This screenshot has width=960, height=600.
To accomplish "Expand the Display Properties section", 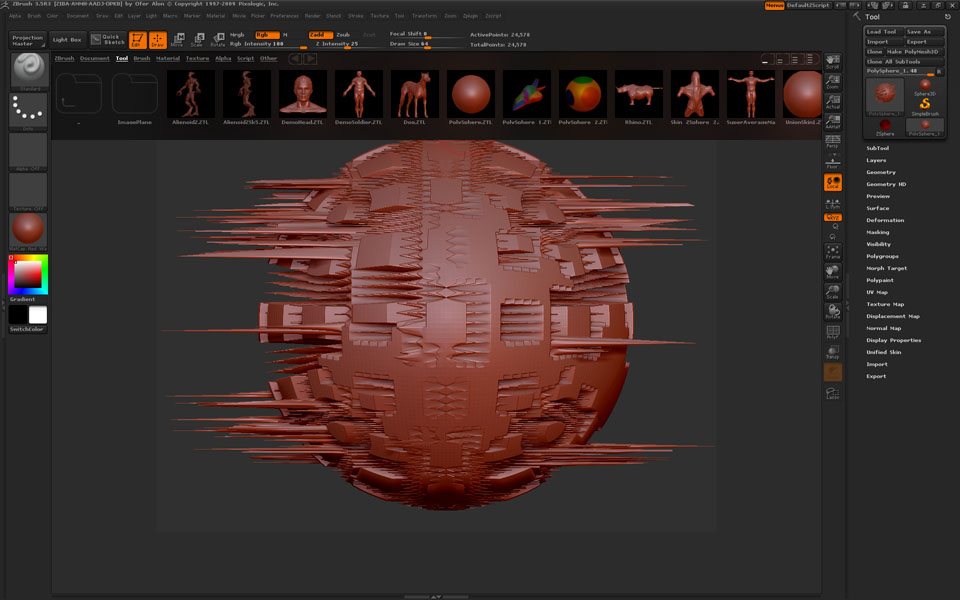I will 893,340.
